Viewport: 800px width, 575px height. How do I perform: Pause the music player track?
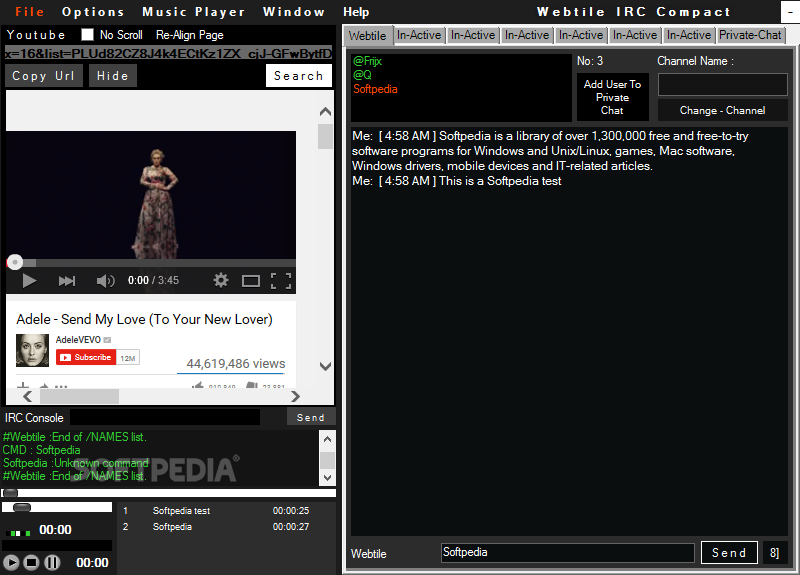(52, 563)
